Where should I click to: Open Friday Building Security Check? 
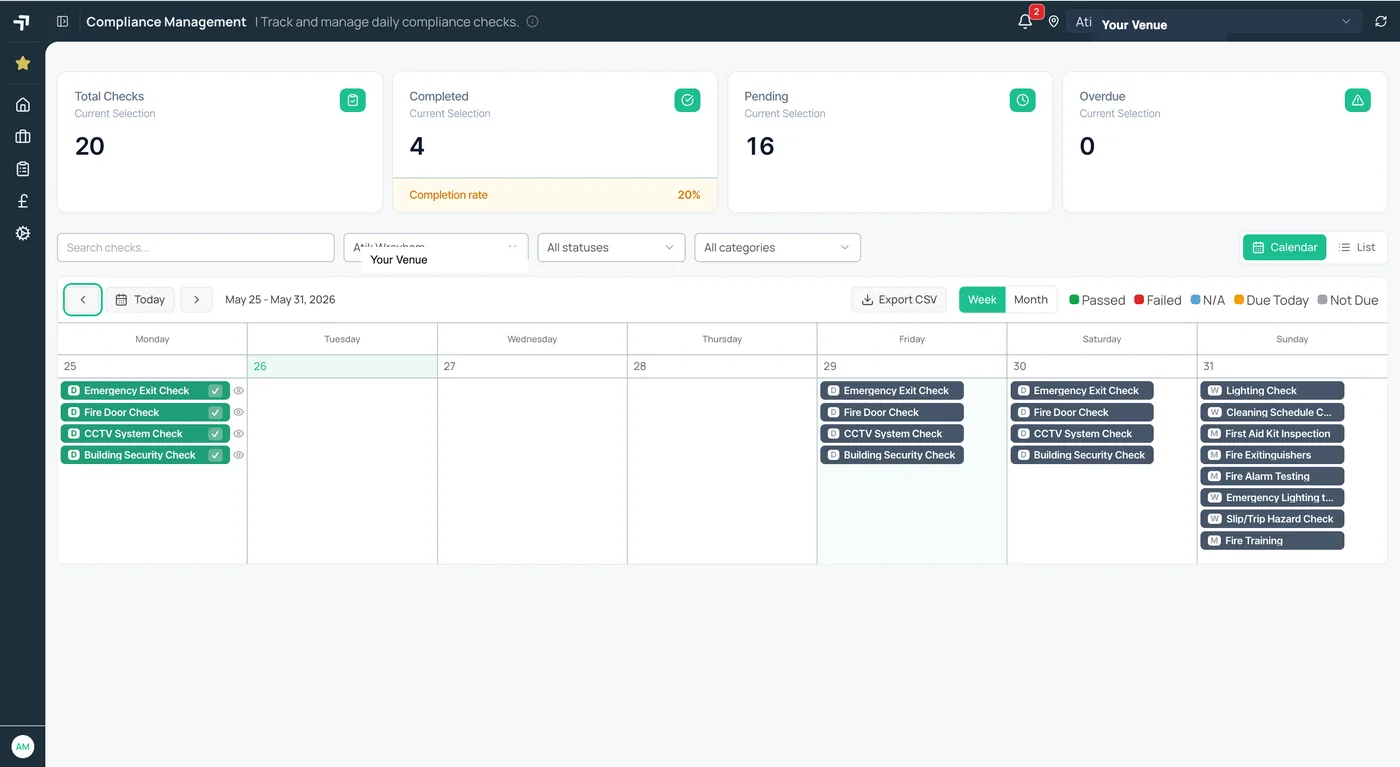892,455
